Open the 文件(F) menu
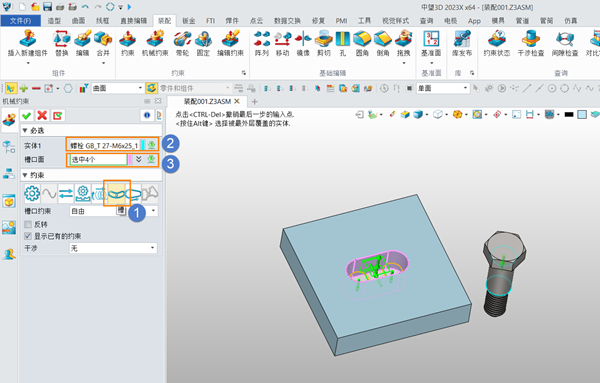Viewport: 600px width, 383px height. pyautogui.click(x=21, y=21)
